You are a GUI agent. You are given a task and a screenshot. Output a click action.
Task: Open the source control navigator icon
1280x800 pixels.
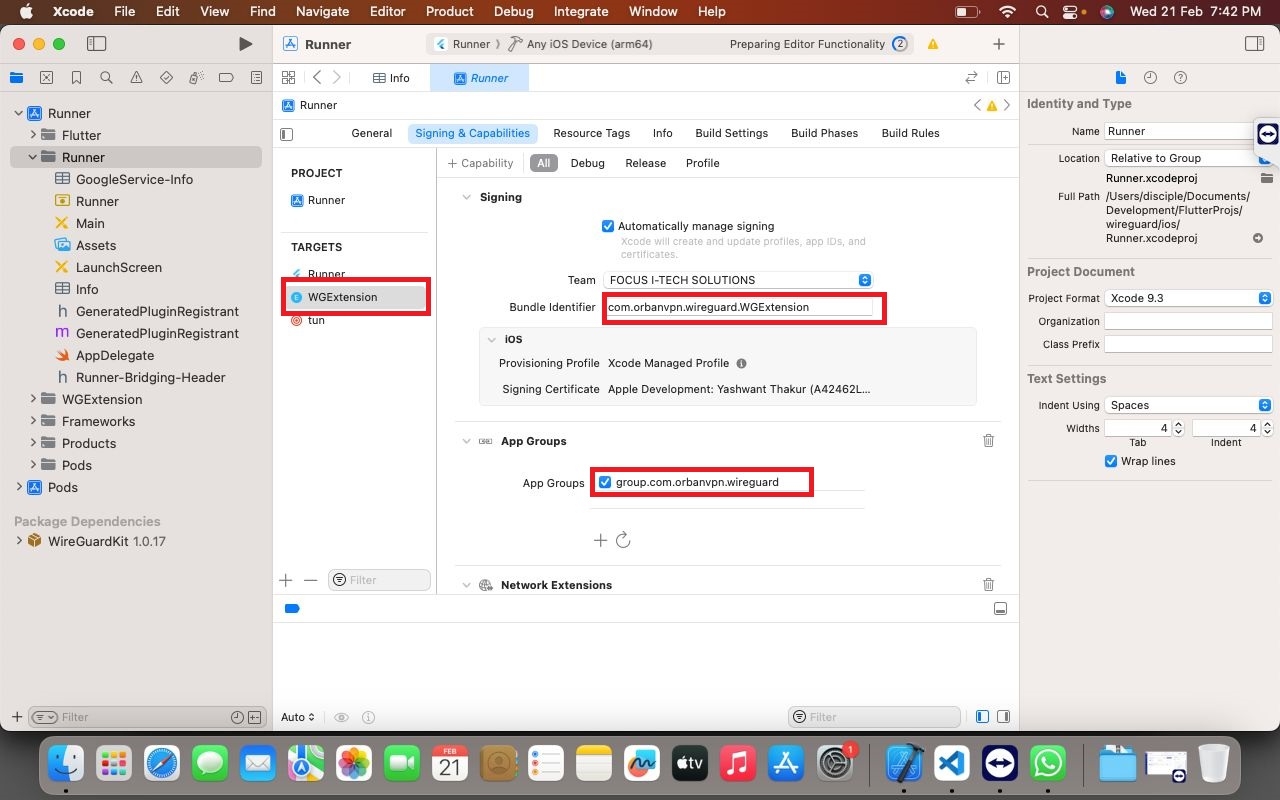tap(46, 78)
